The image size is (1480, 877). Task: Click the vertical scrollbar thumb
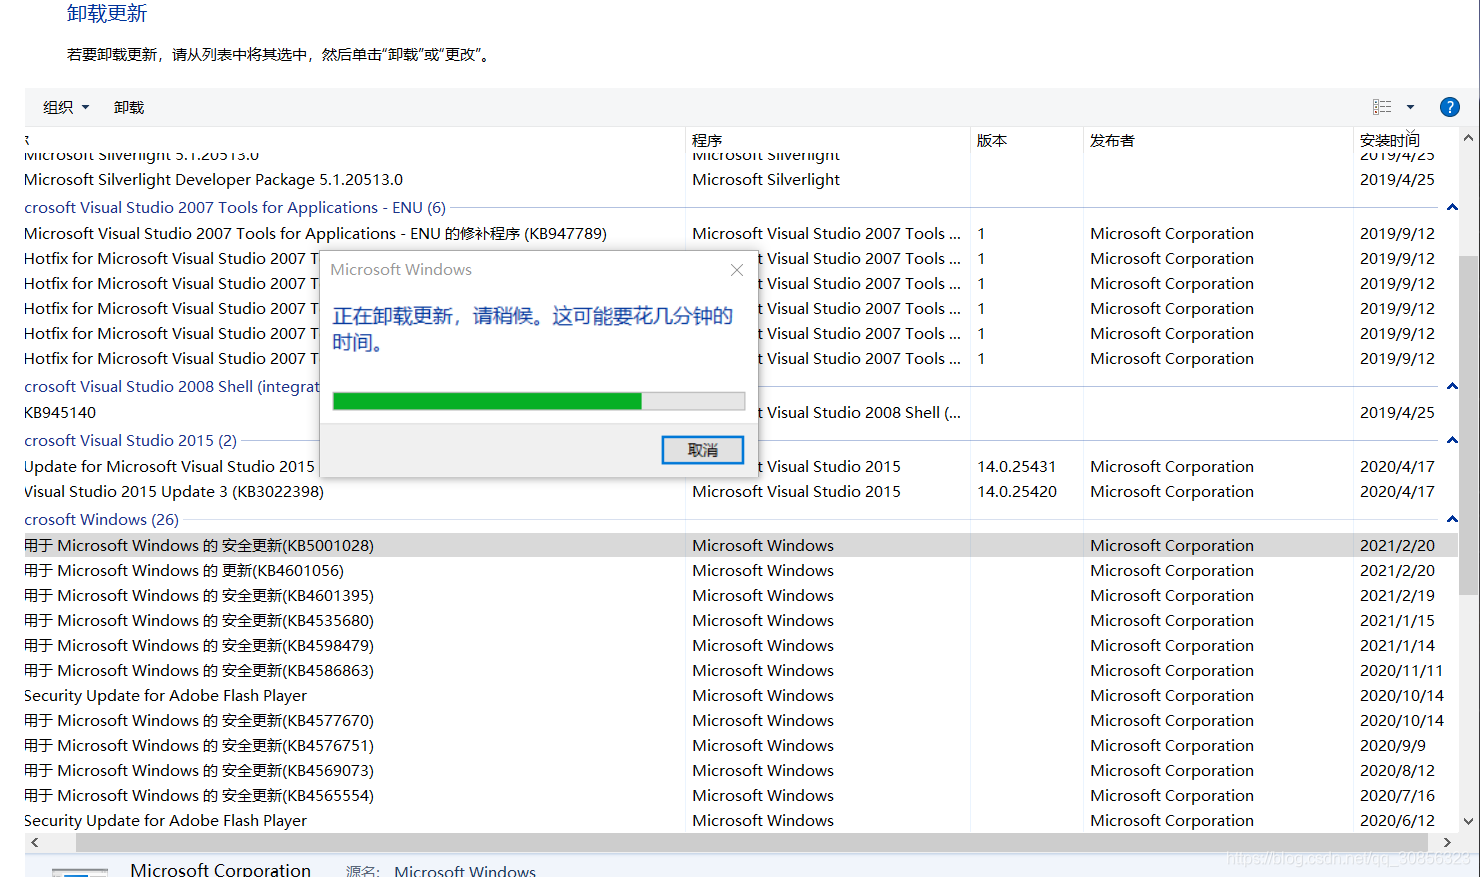[1468, 425]
